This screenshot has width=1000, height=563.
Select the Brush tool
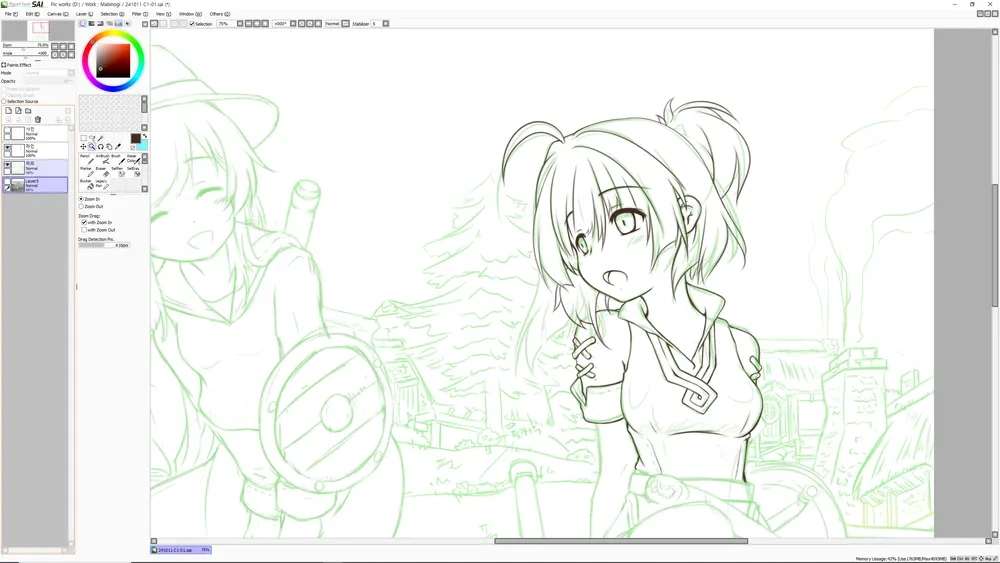[x=119, y=160]
